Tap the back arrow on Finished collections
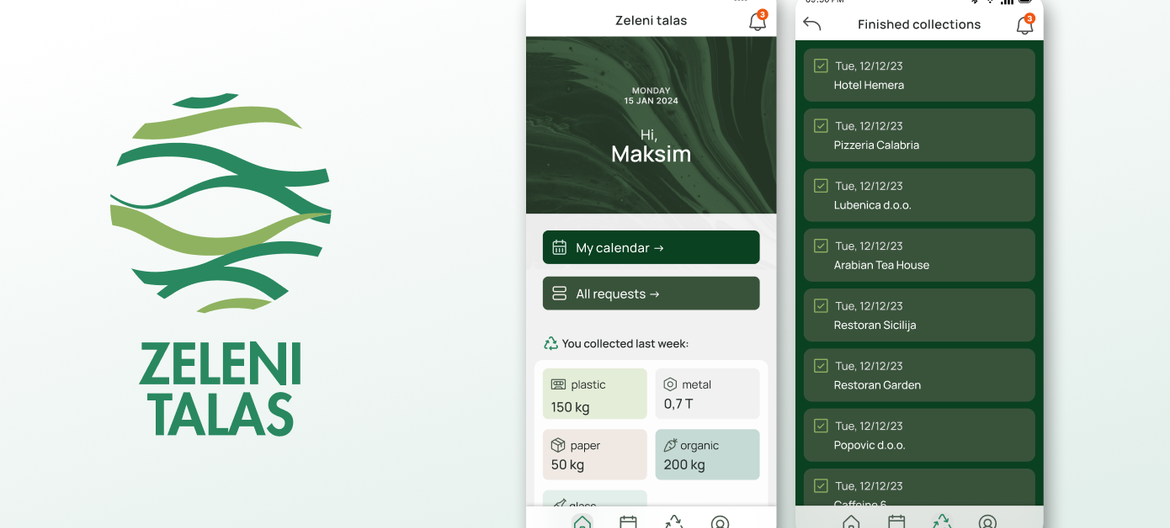Screen dimensions: 1170x528 click(812, 24)
